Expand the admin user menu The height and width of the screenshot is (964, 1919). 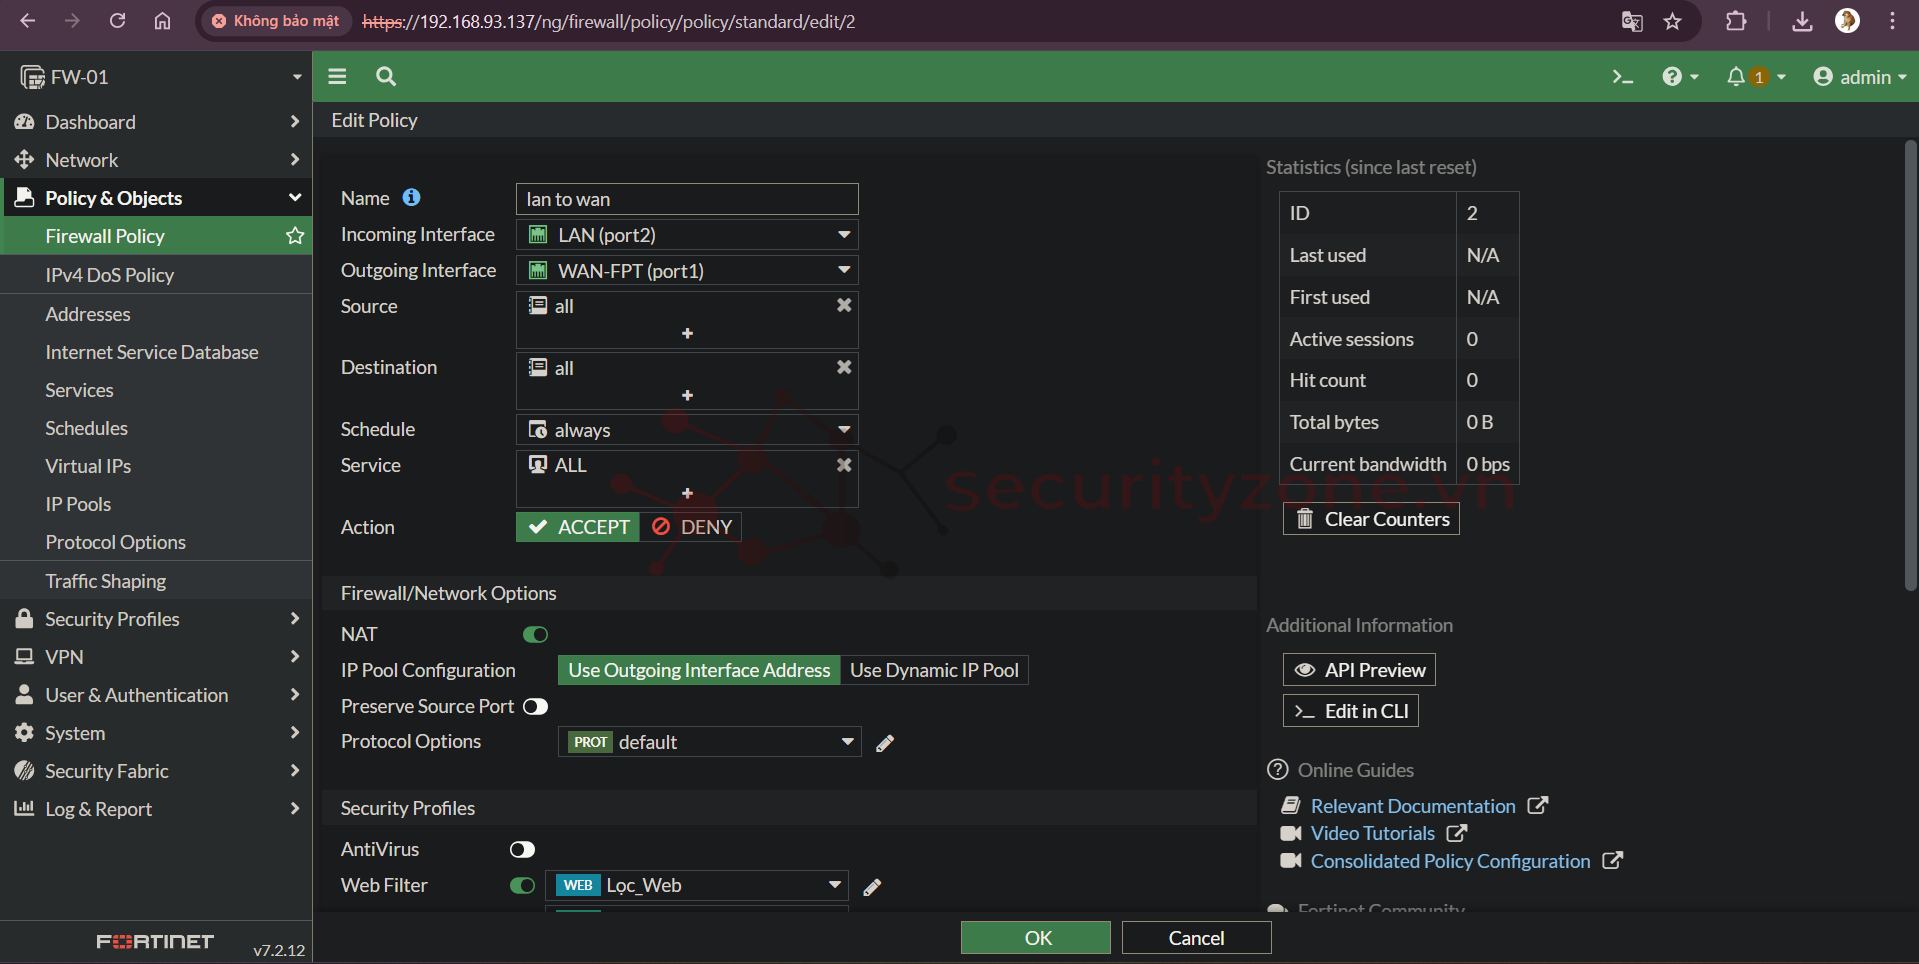[1859, 77]
